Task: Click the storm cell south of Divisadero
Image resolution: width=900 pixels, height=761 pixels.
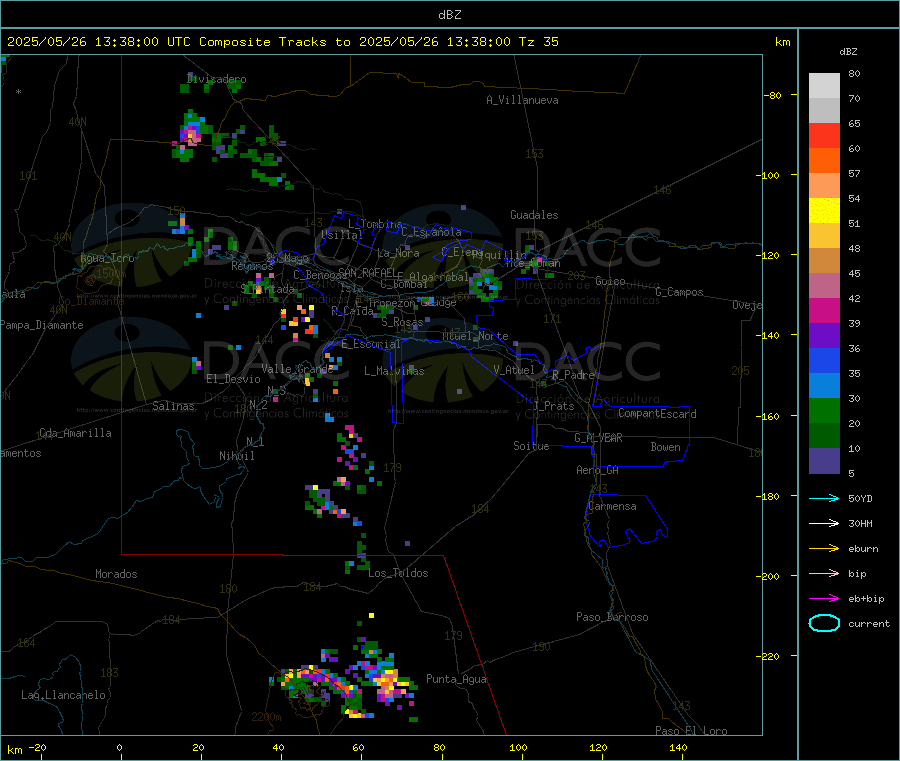Action: click(x=189, y=137)
